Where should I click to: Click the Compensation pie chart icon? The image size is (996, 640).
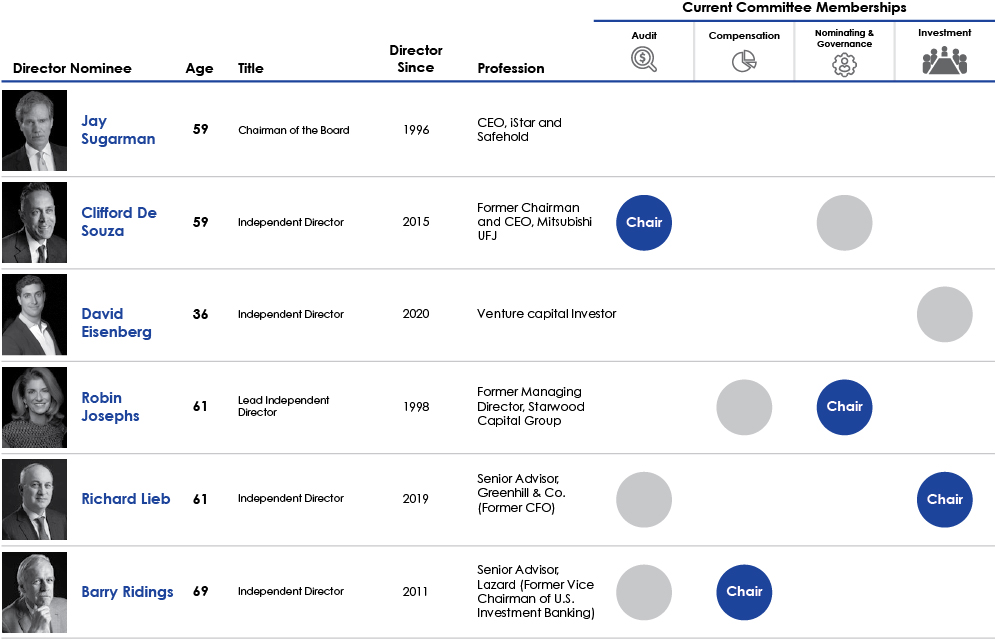click(x=744, y=62)
